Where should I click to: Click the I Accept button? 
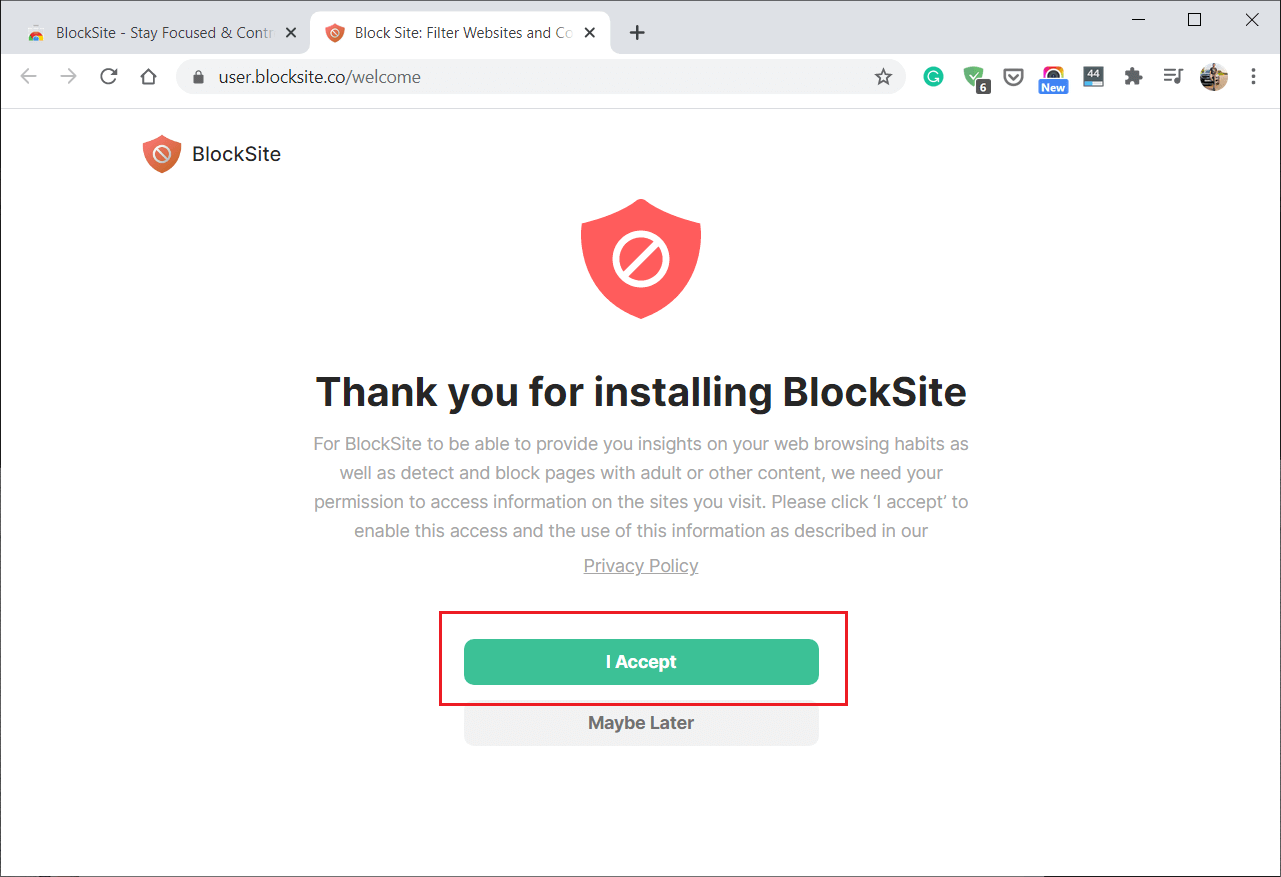(x=641, y=661)
